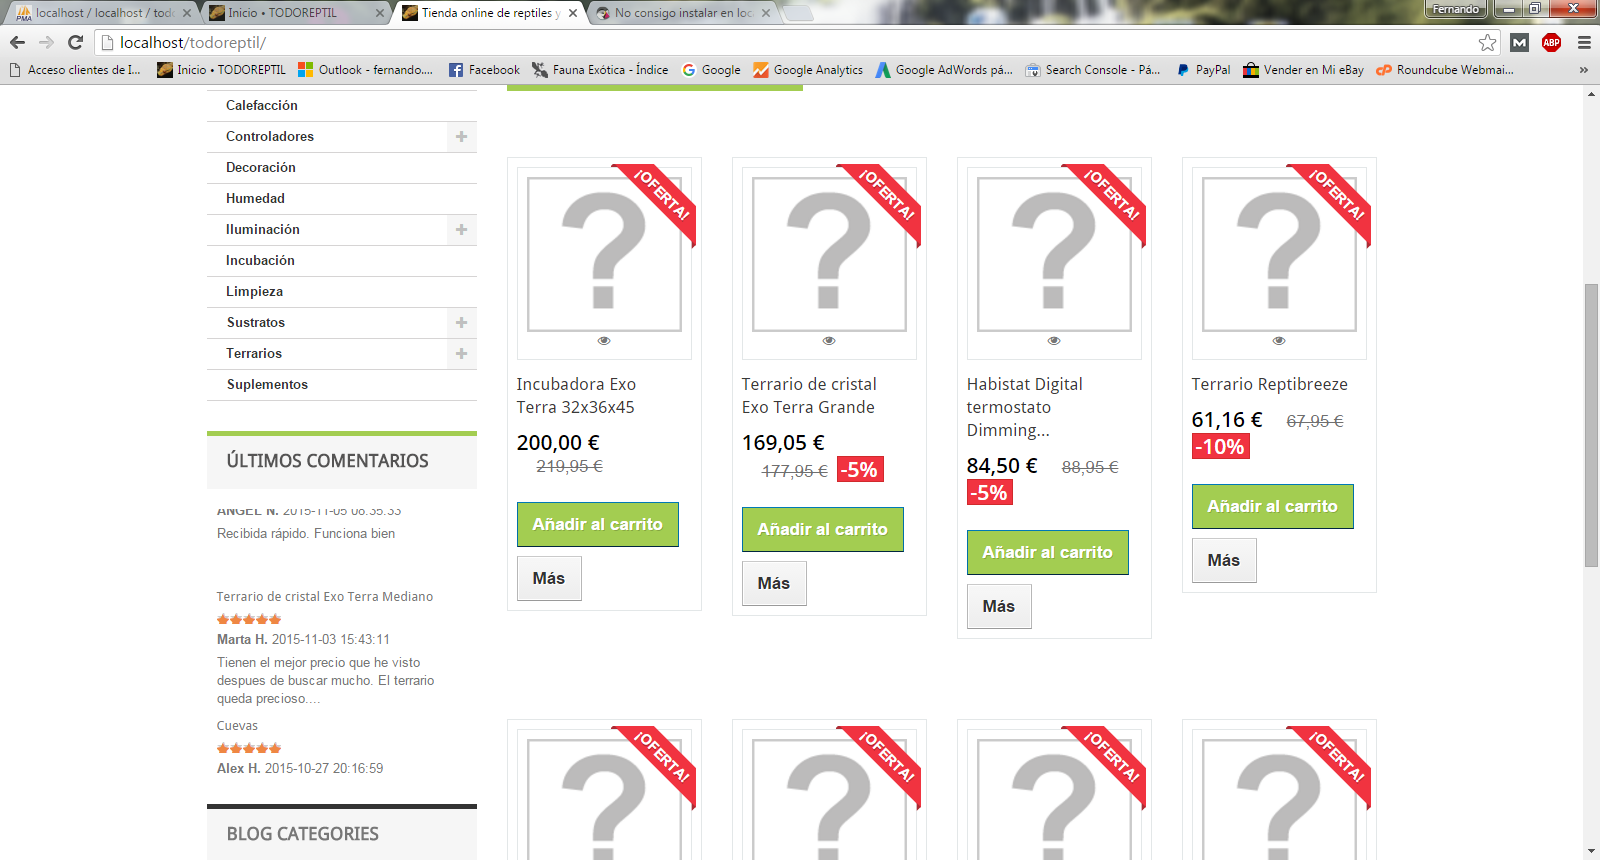This screenshot has width=1600, height=860.
Task: Open the Chrome menu
Action: 1584,42
